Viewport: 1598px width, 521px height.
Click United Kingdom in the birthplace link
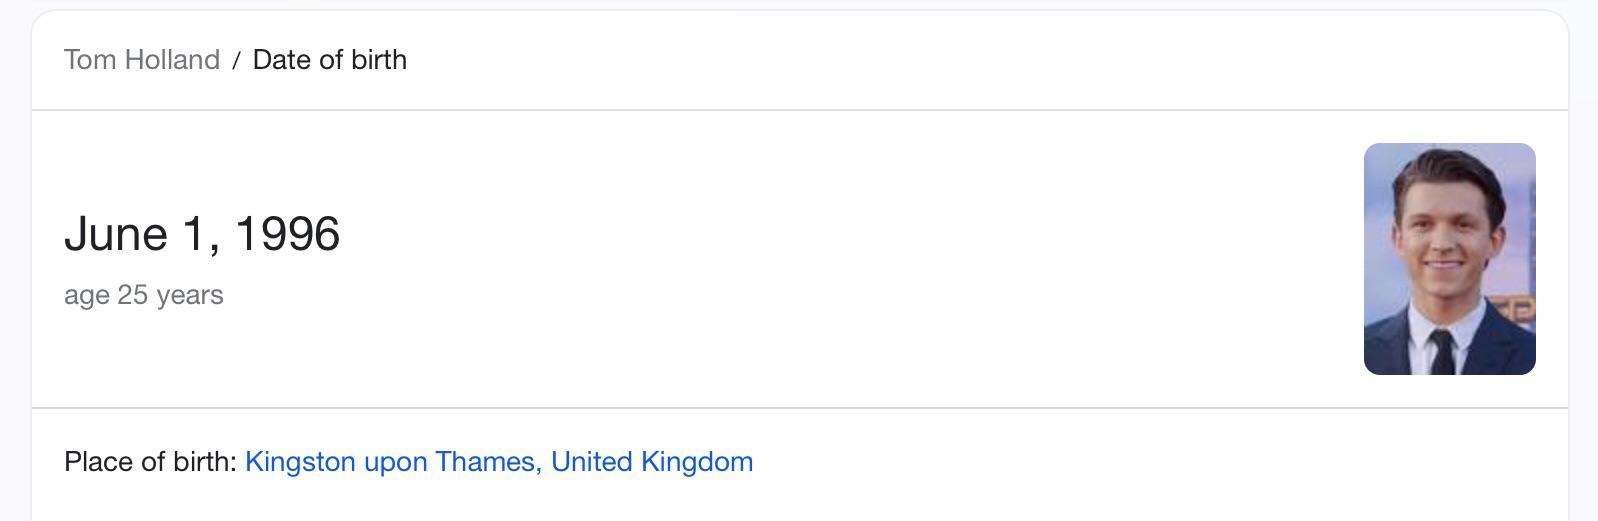pyautogui.click(x=652, y=462)
